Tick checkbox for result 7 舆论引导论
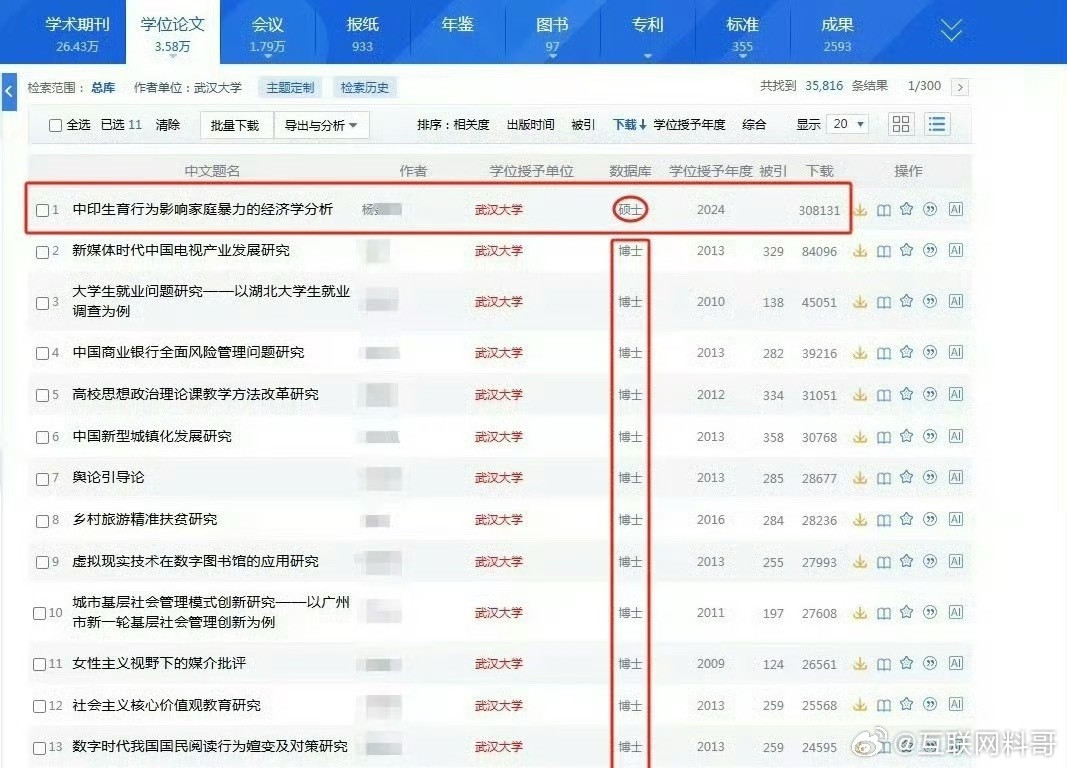The width and height of the screenshot is (1067, 768). tap(42, 479)
